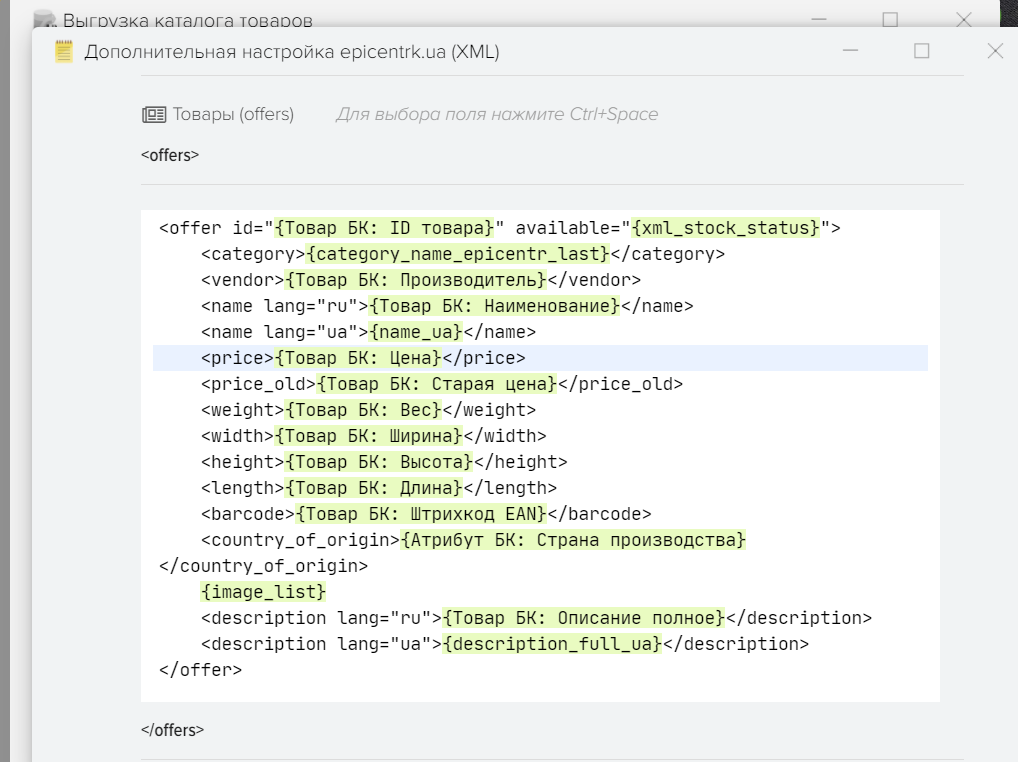Place cursor in the closing </offer> tag line
This screenshot has height=762, width=1018.
click(x=200, y=670)
